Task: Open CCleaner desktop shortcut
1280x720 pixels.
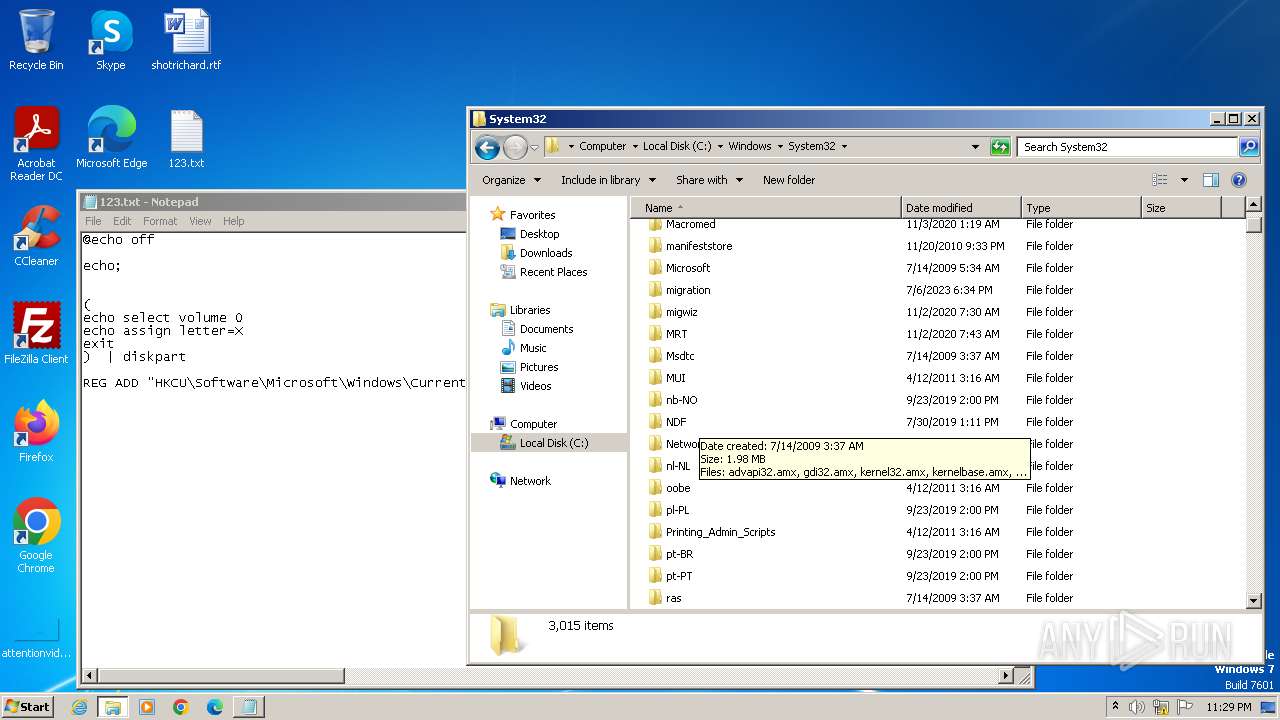Action: tap(36, 236)
